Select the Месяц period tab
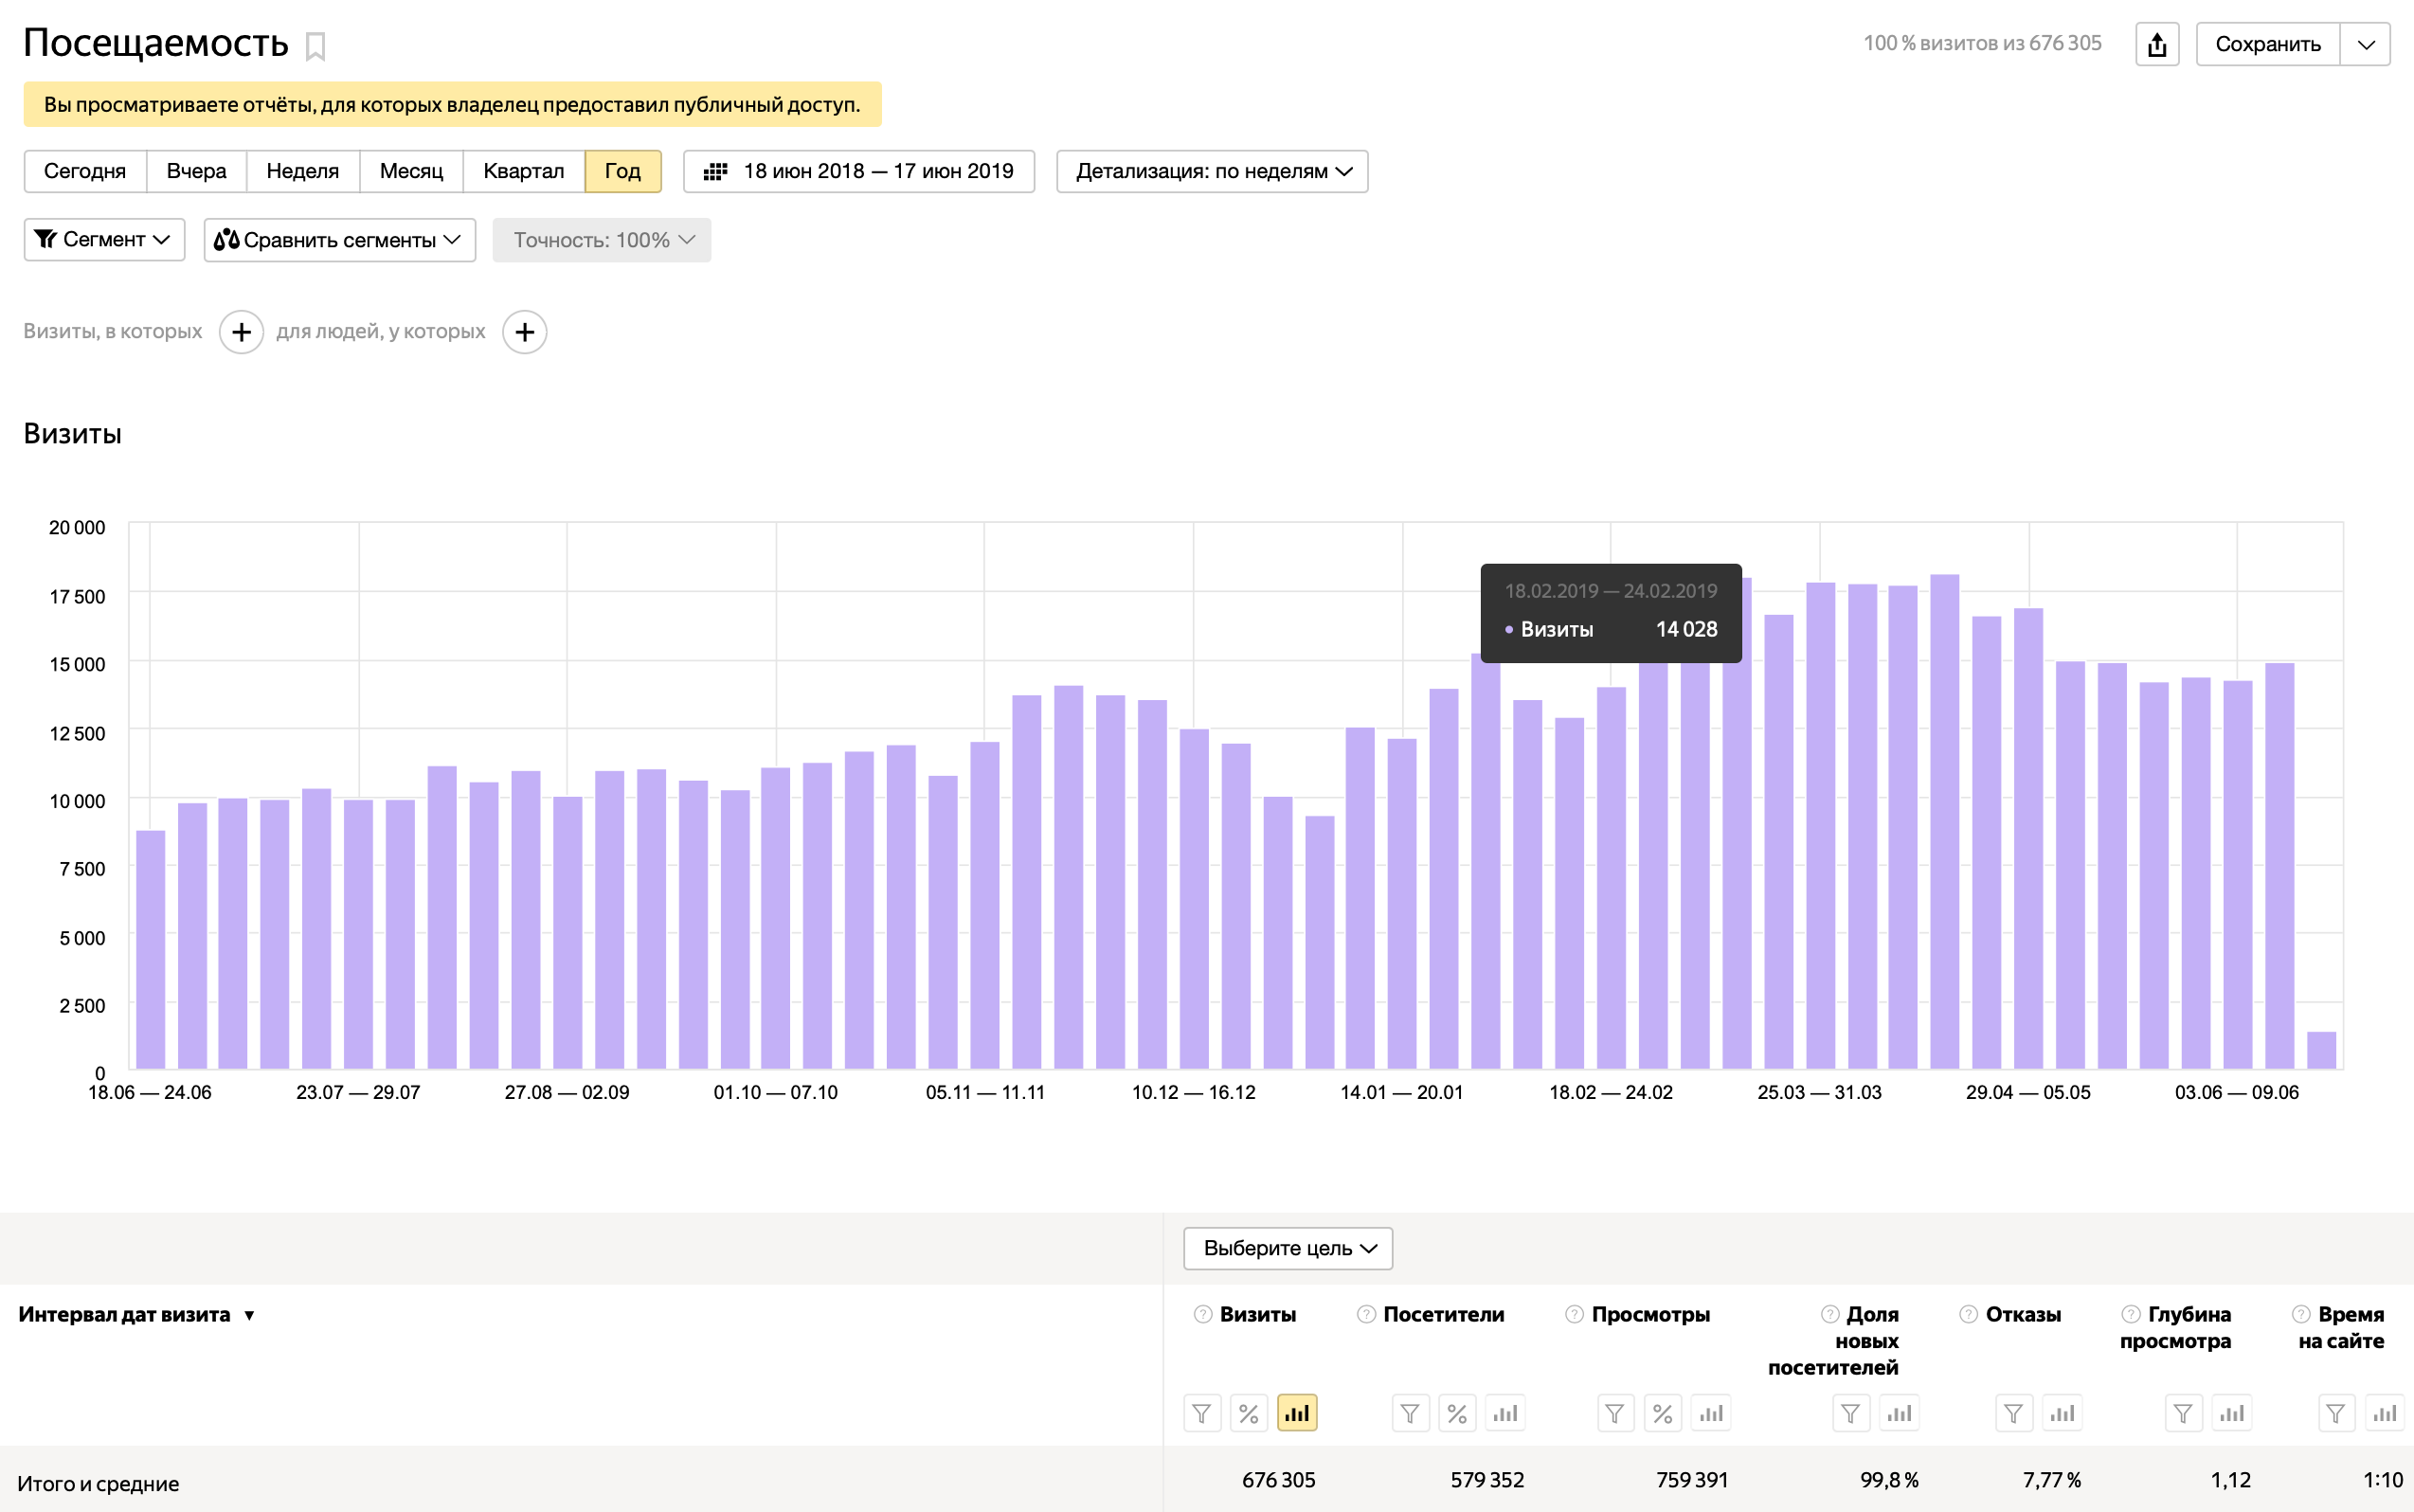2414x1512 pixels. click(x=411, y=171)
